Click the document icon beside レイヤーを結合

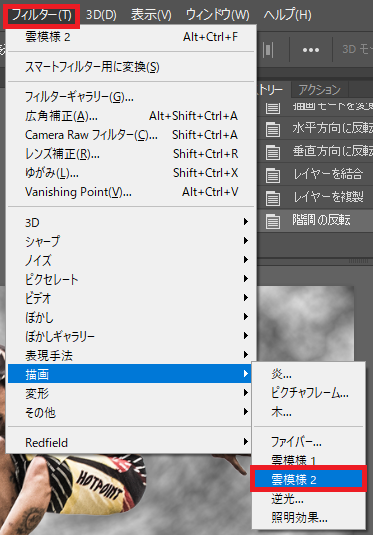[273, 175]
